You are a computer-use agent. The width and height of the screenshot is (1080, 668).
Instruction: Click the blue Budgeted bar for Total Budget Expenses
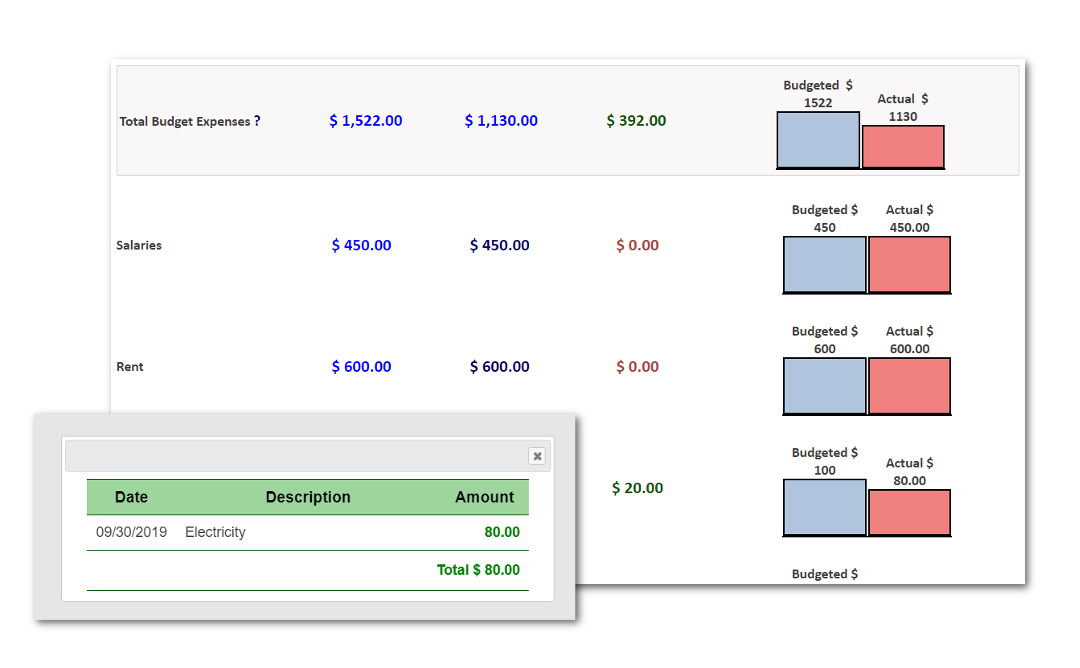(x=818, y=140)
